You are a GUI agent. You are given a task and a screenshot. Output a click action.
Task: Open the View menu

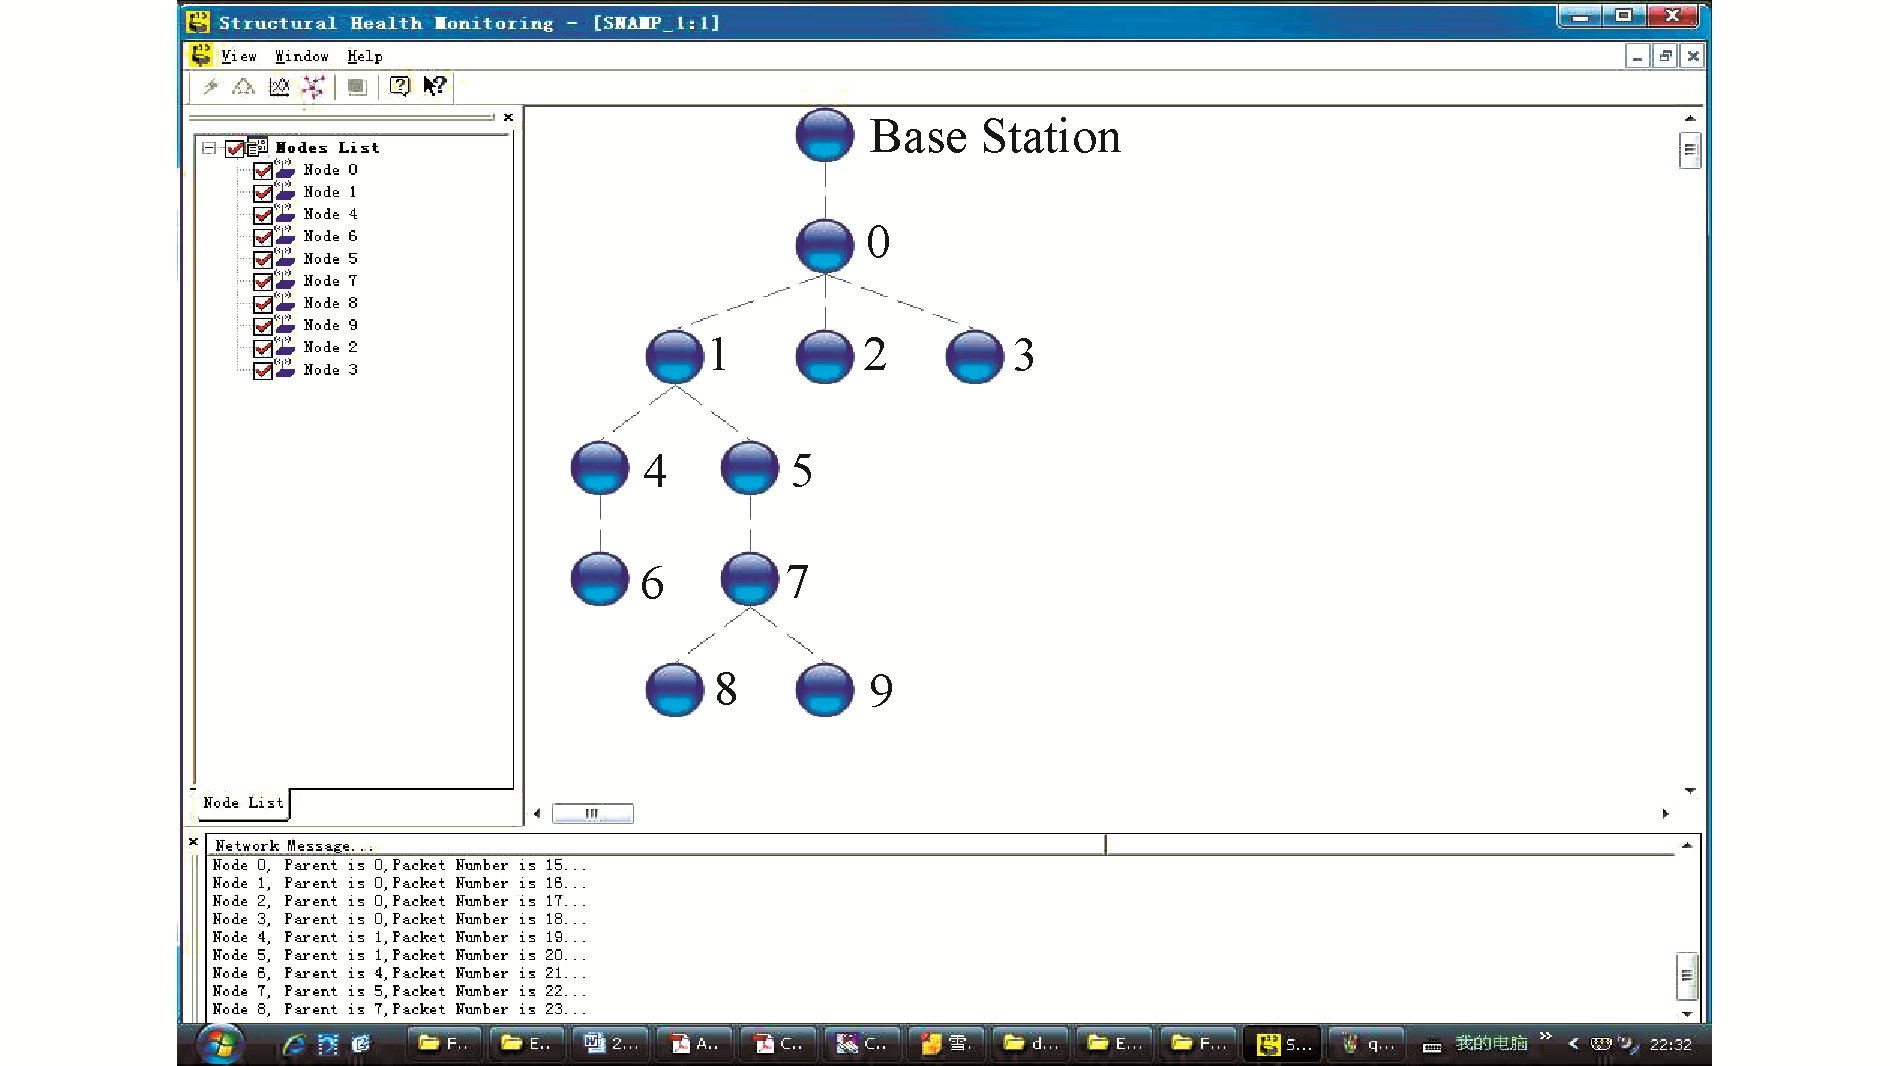coord(239,56)
